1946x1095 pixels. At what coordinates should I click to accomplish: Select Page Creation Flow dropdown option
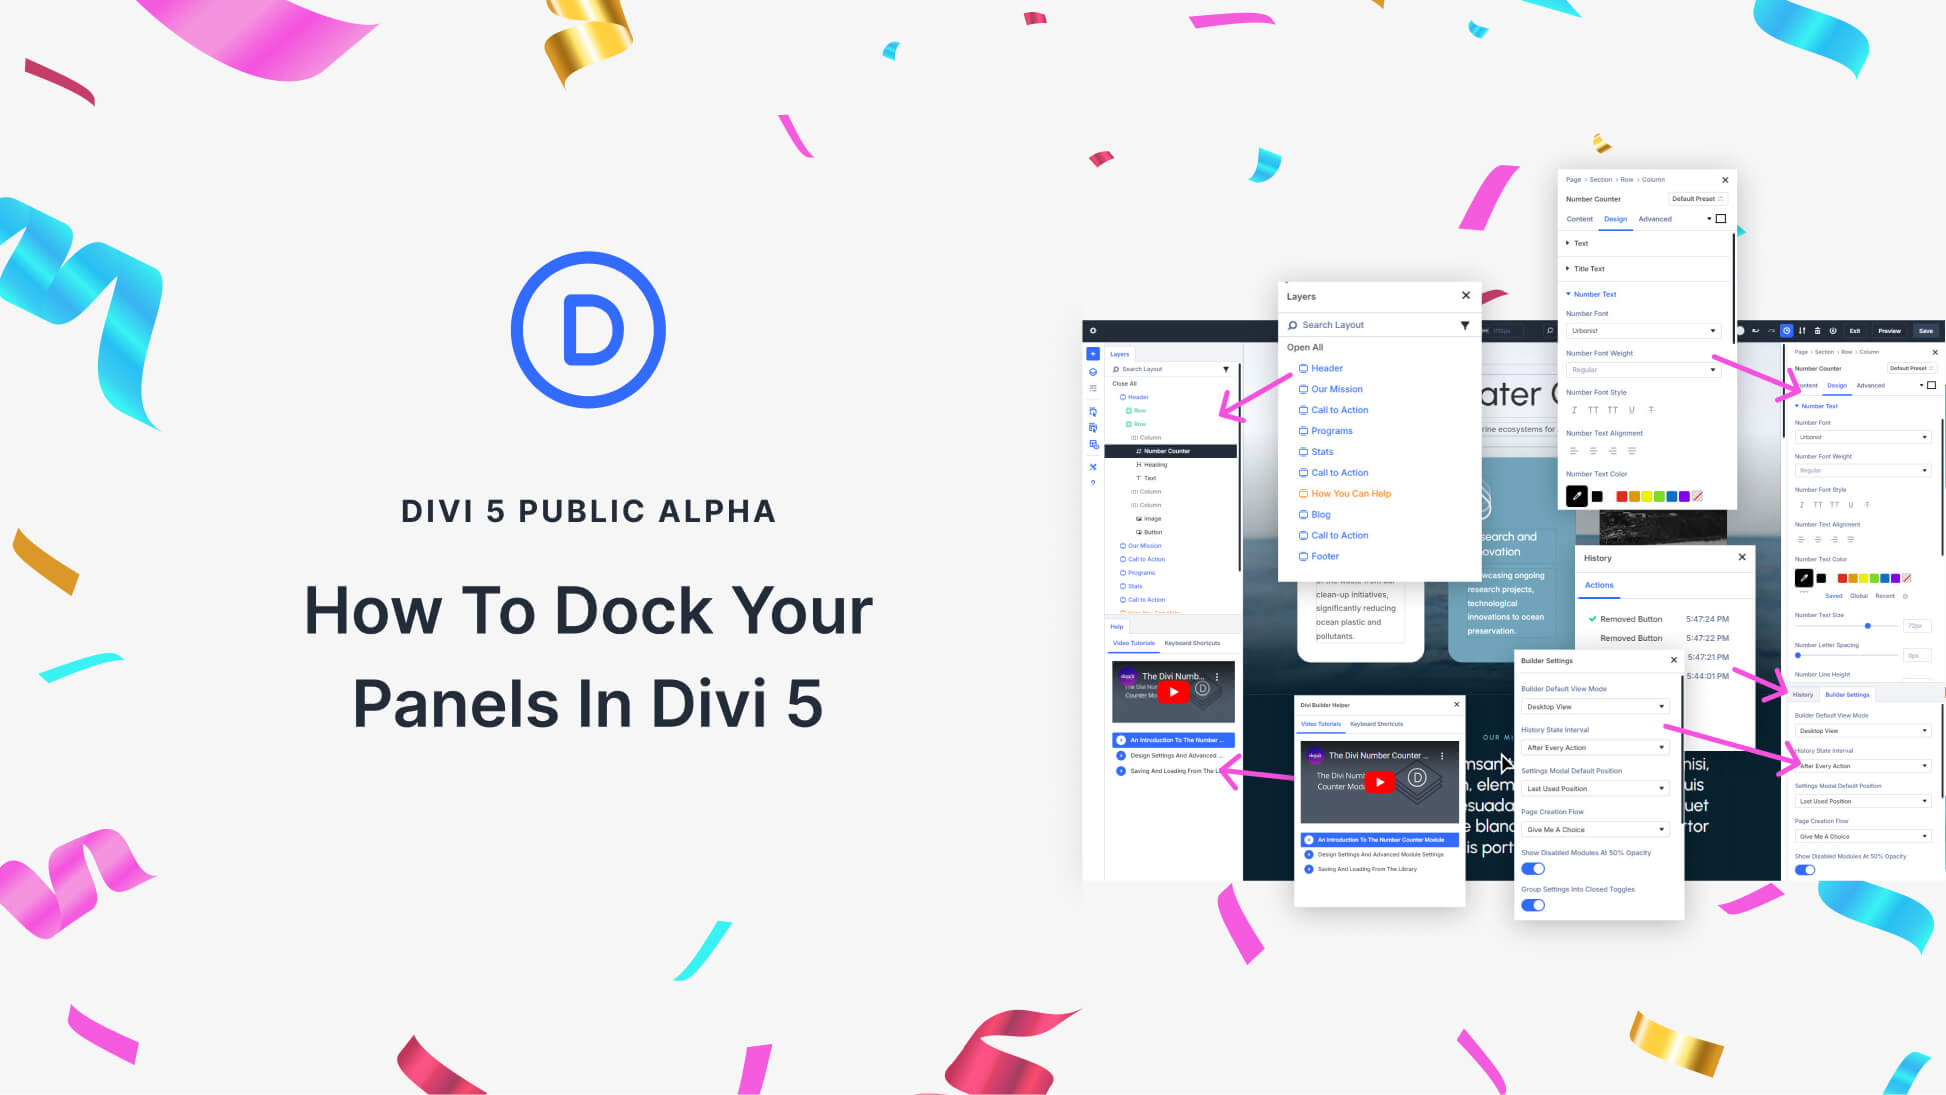point(1594,829)
